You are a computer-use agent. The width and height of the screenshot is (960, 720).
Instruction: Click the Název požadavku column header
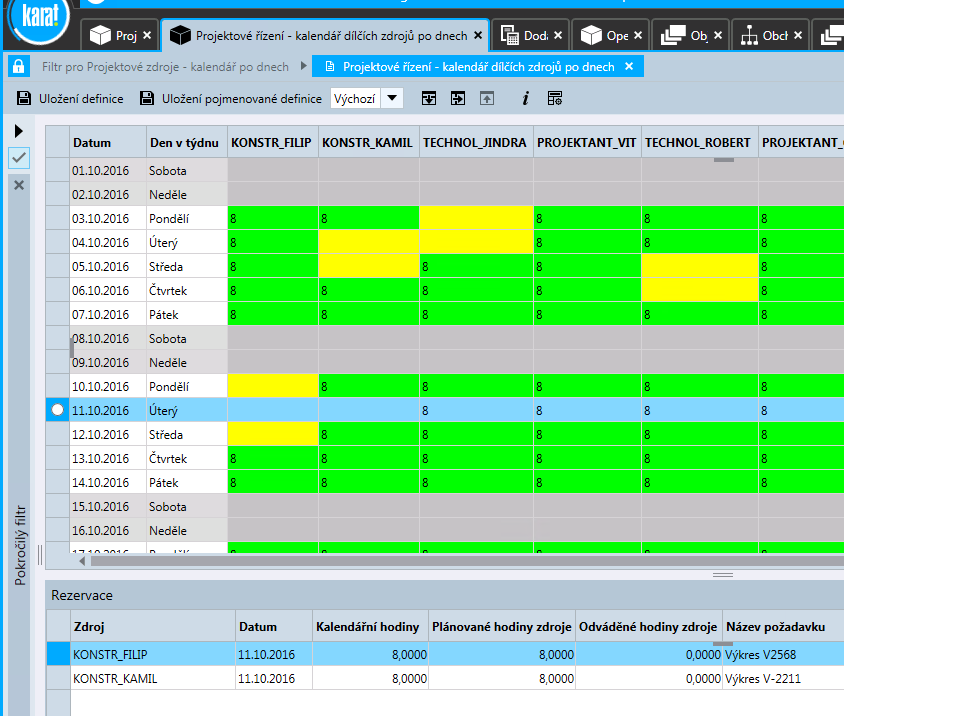point(783,626)
